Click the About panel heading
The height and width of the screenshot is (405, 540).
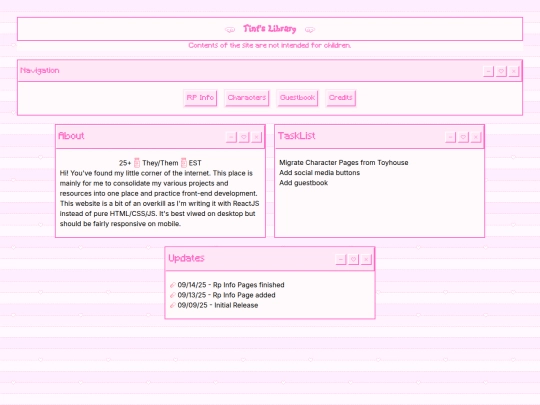(71, 136)
